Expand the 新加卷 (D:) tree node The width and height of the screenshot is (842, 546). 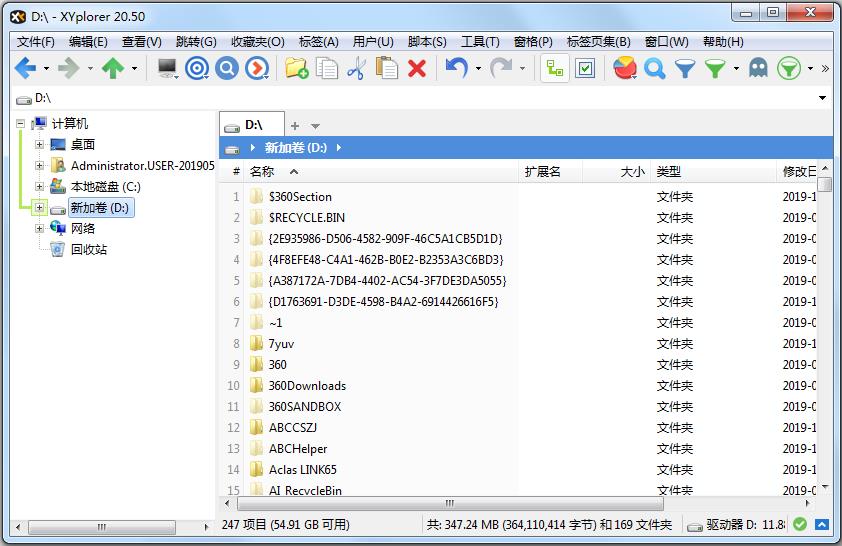click(39, 207)
